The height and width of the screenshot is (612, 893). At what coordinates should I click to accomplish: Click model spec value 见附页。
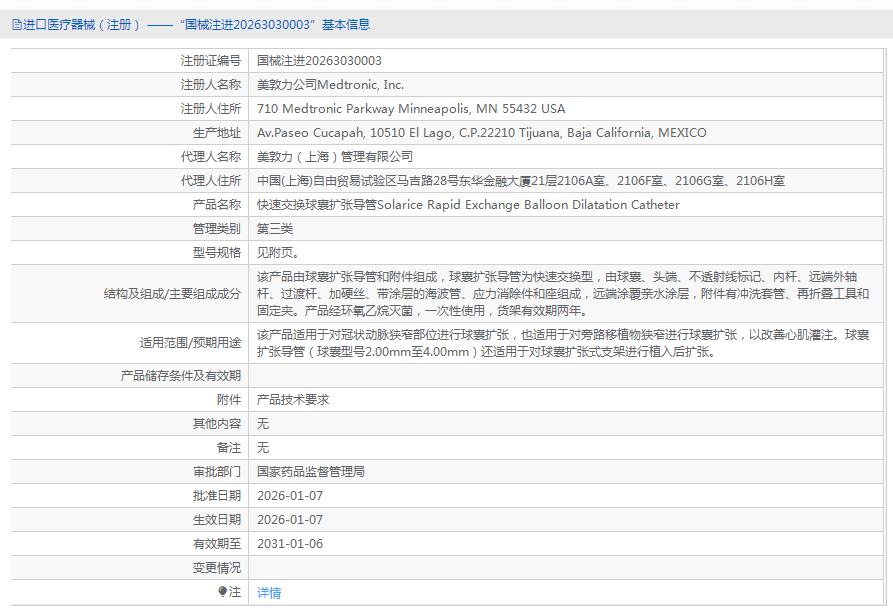click(x=278, y=253)
